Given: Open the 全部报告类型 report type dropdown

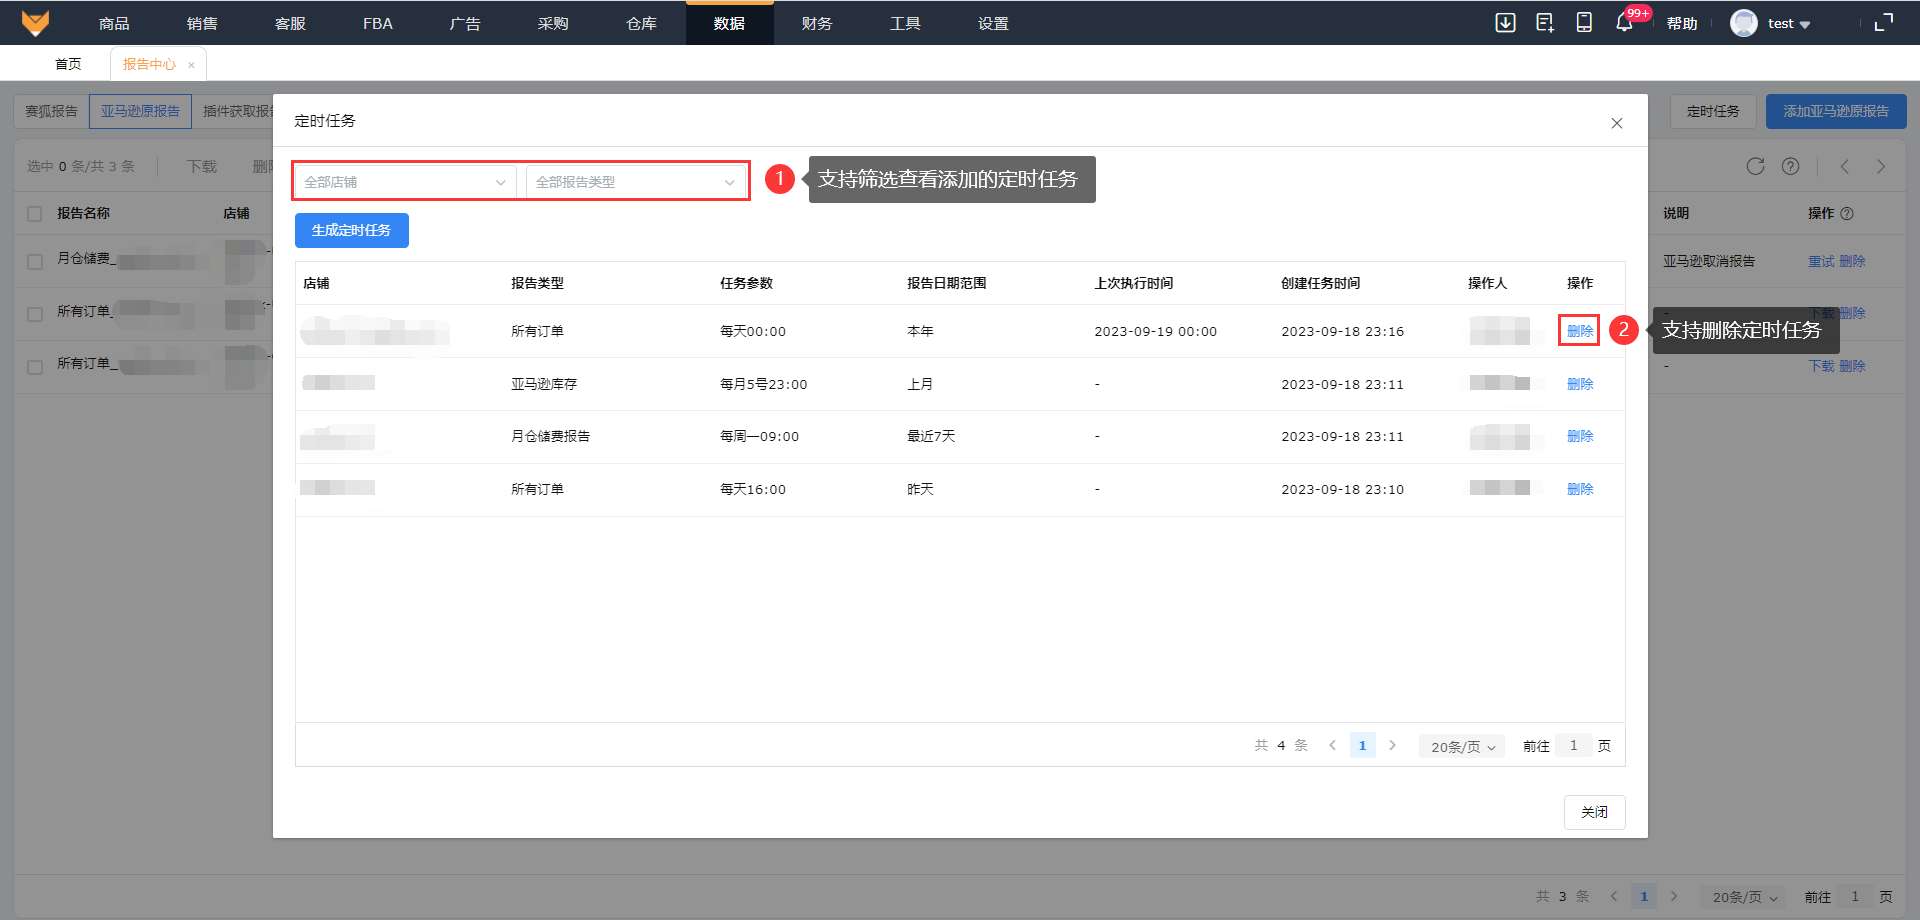Looking at the screenshot, I should coord(636,182).
